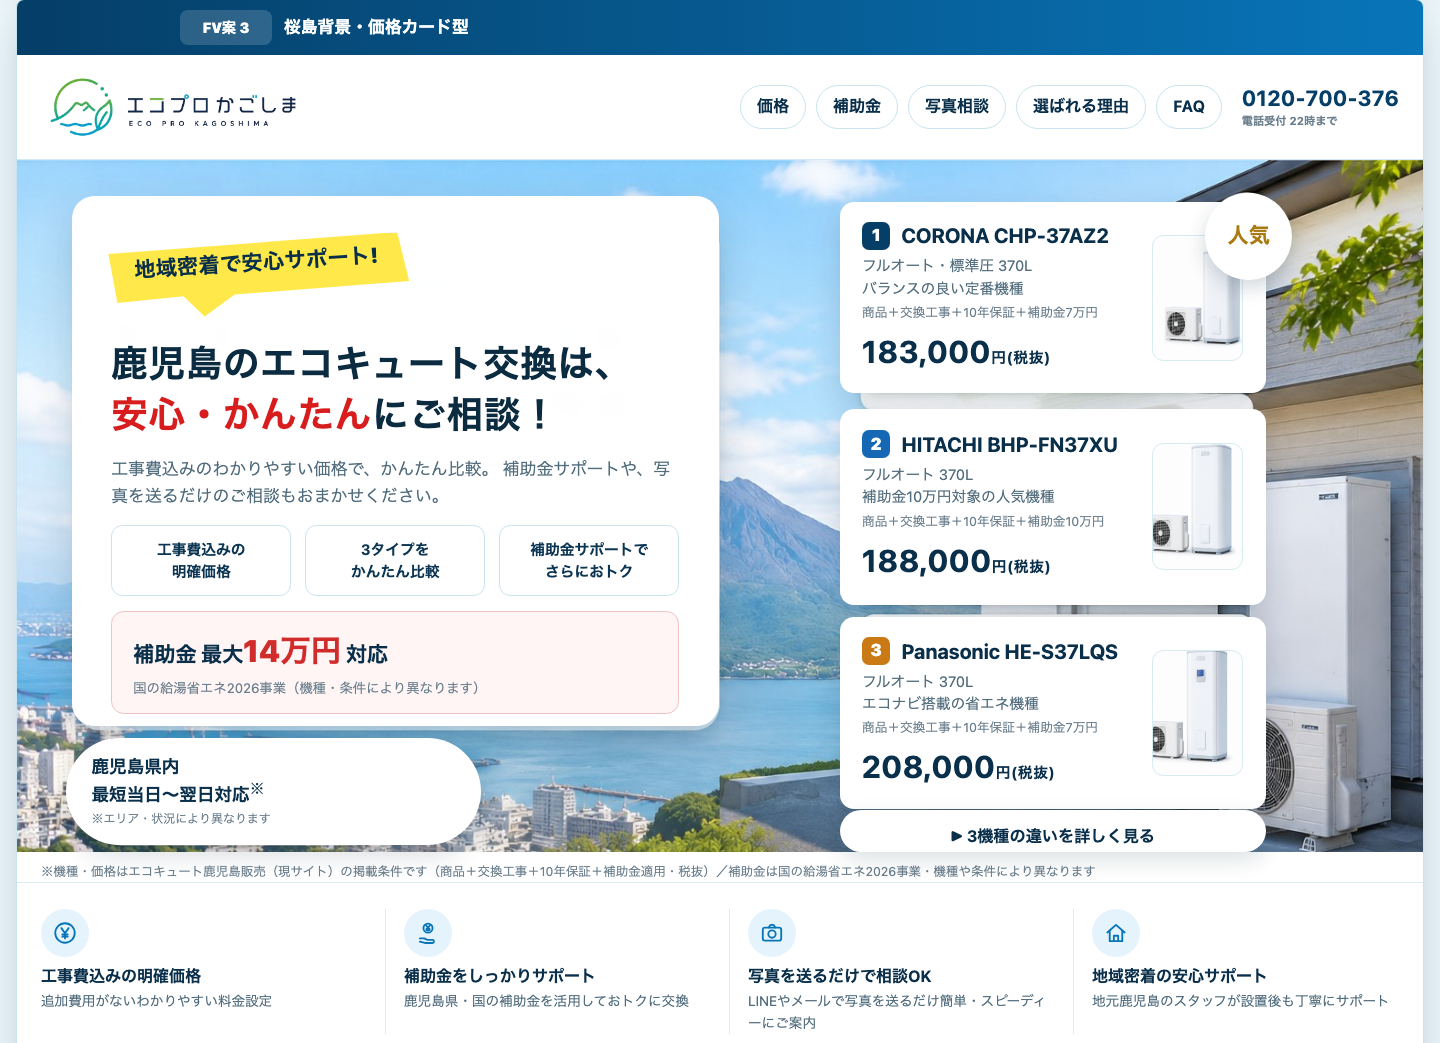Click the 補助金 最大14万円 対応 banner
Image resolution: width=1440 pixels, height=1043 pixels.
[x=395, y=663]
